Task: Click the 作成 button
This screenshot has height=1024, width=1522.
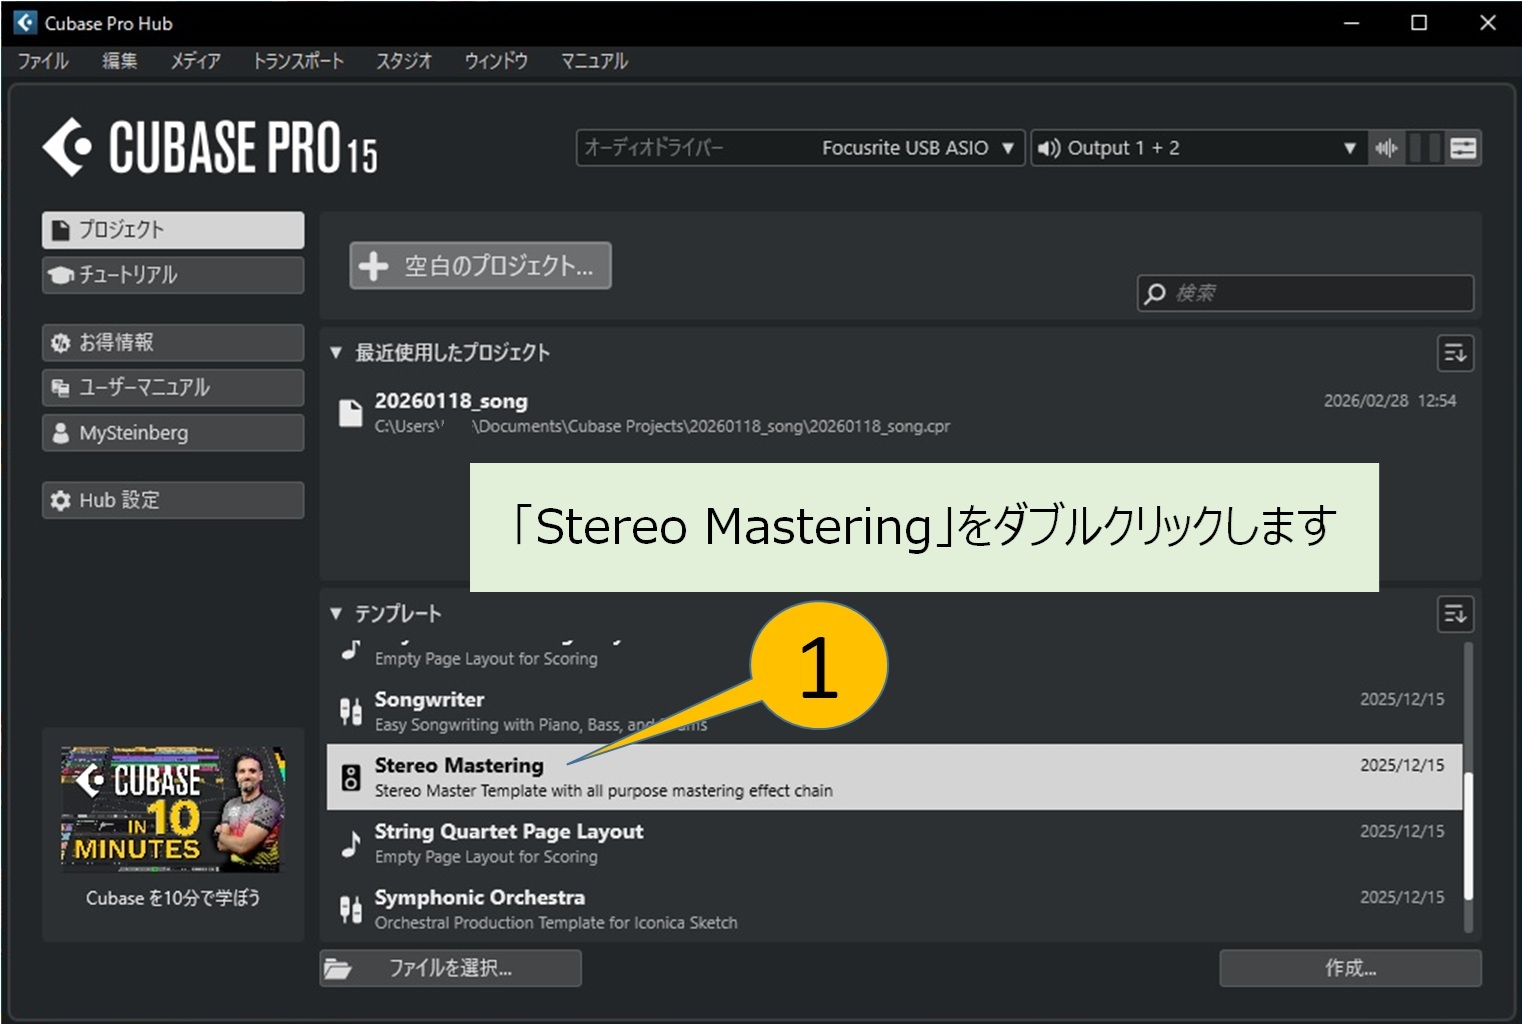Action: [1349, 967]
